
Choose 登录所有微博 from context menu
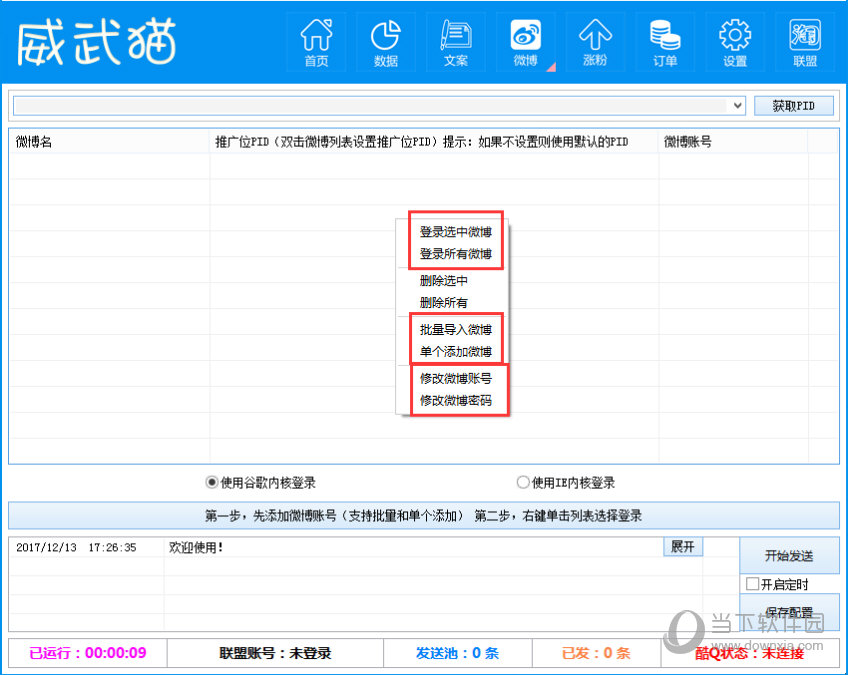455,254
